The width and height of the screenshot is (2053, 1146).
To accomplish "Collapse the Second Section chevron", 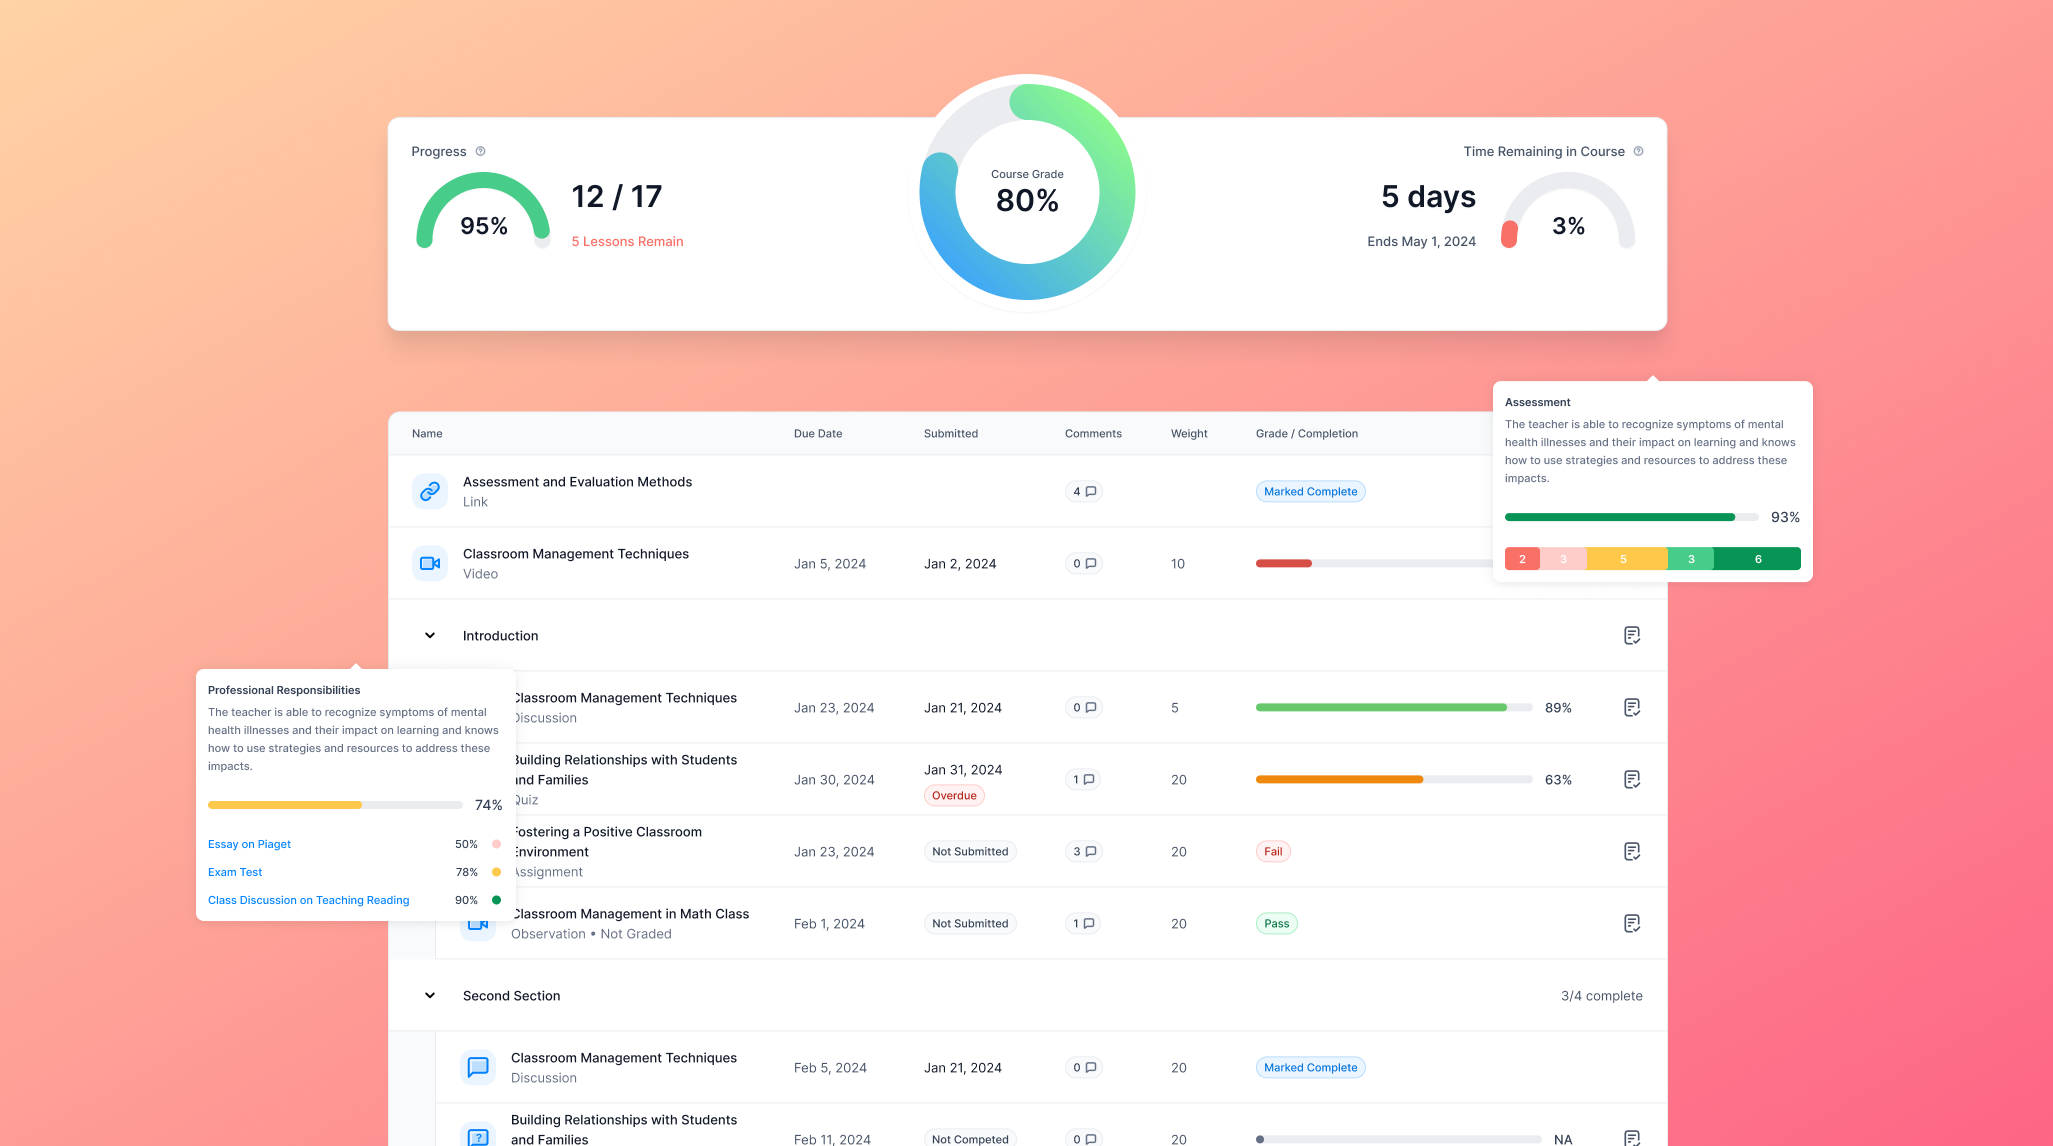I will (430, 995).
